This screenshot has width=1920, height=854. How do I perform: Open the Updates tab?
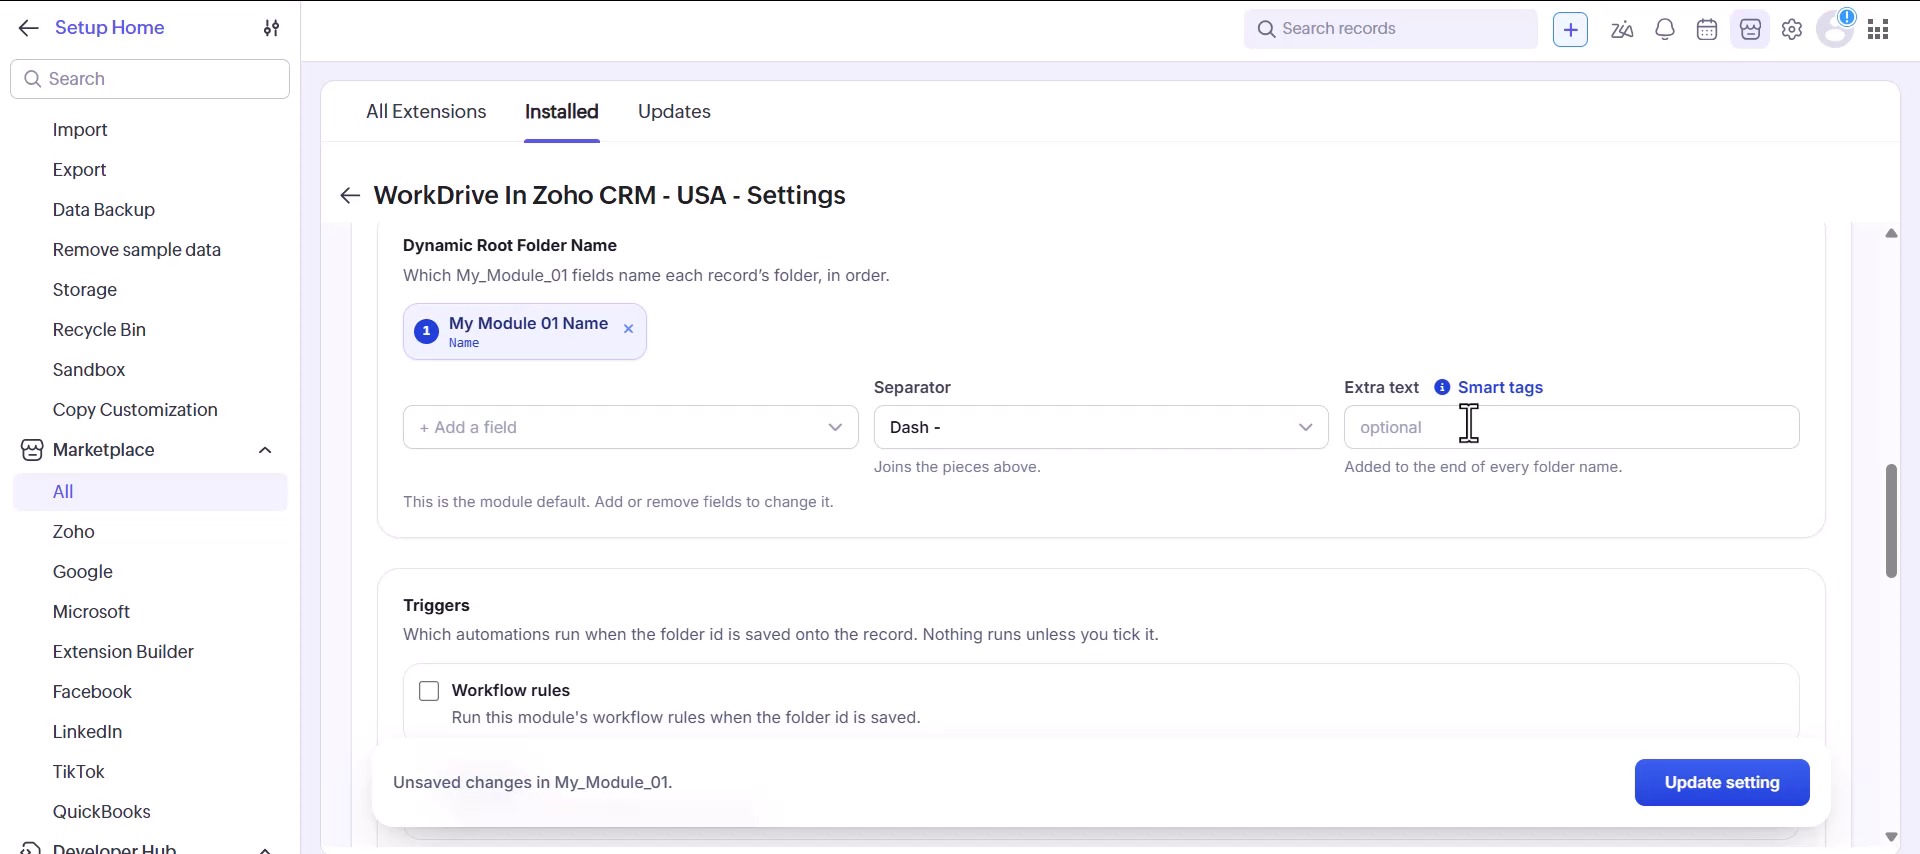[674, 112]
